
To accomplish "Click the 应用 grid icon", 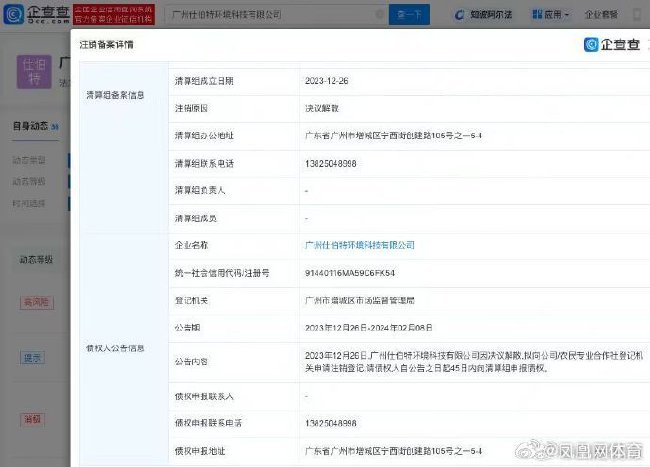I will tap(537, 15).
